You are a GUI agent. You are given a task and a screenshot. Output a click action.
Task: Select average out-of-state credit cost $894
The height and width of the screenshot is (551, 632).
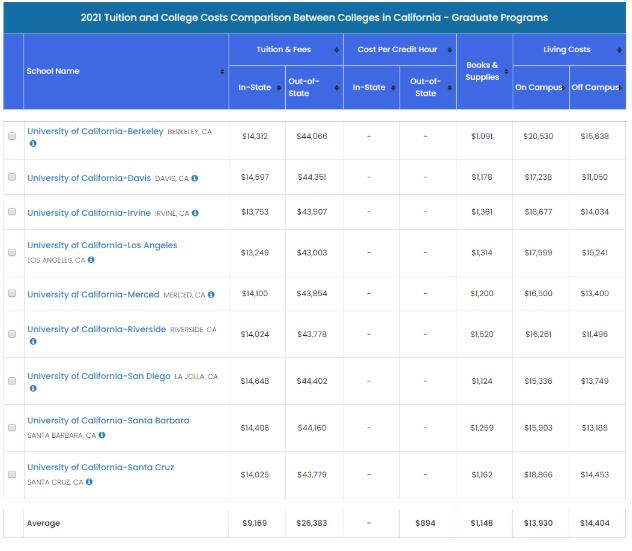click(x=425, y=523)
